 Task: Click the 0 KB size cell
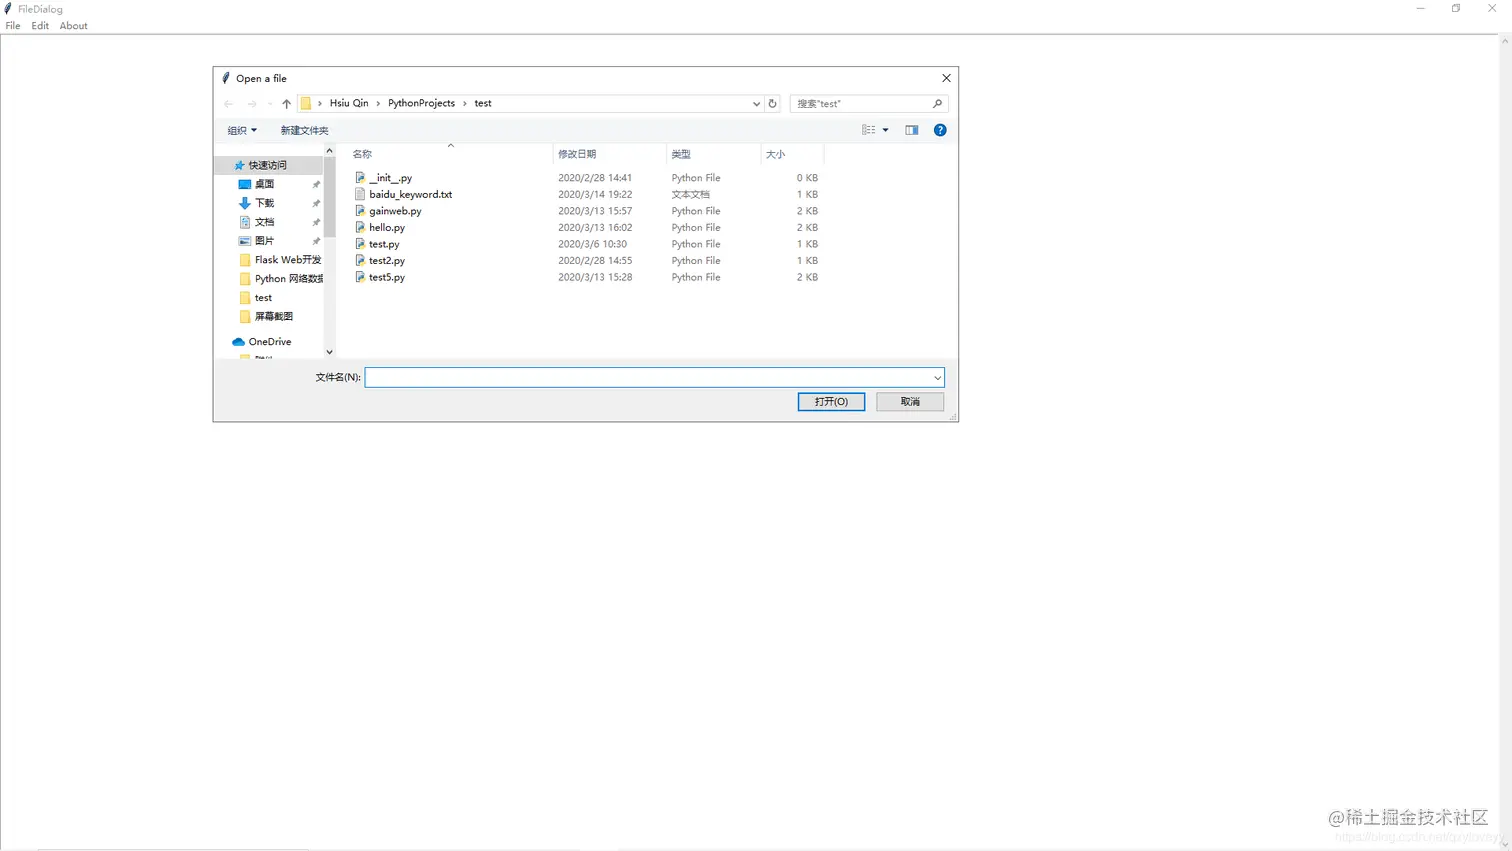pos(807,178)
